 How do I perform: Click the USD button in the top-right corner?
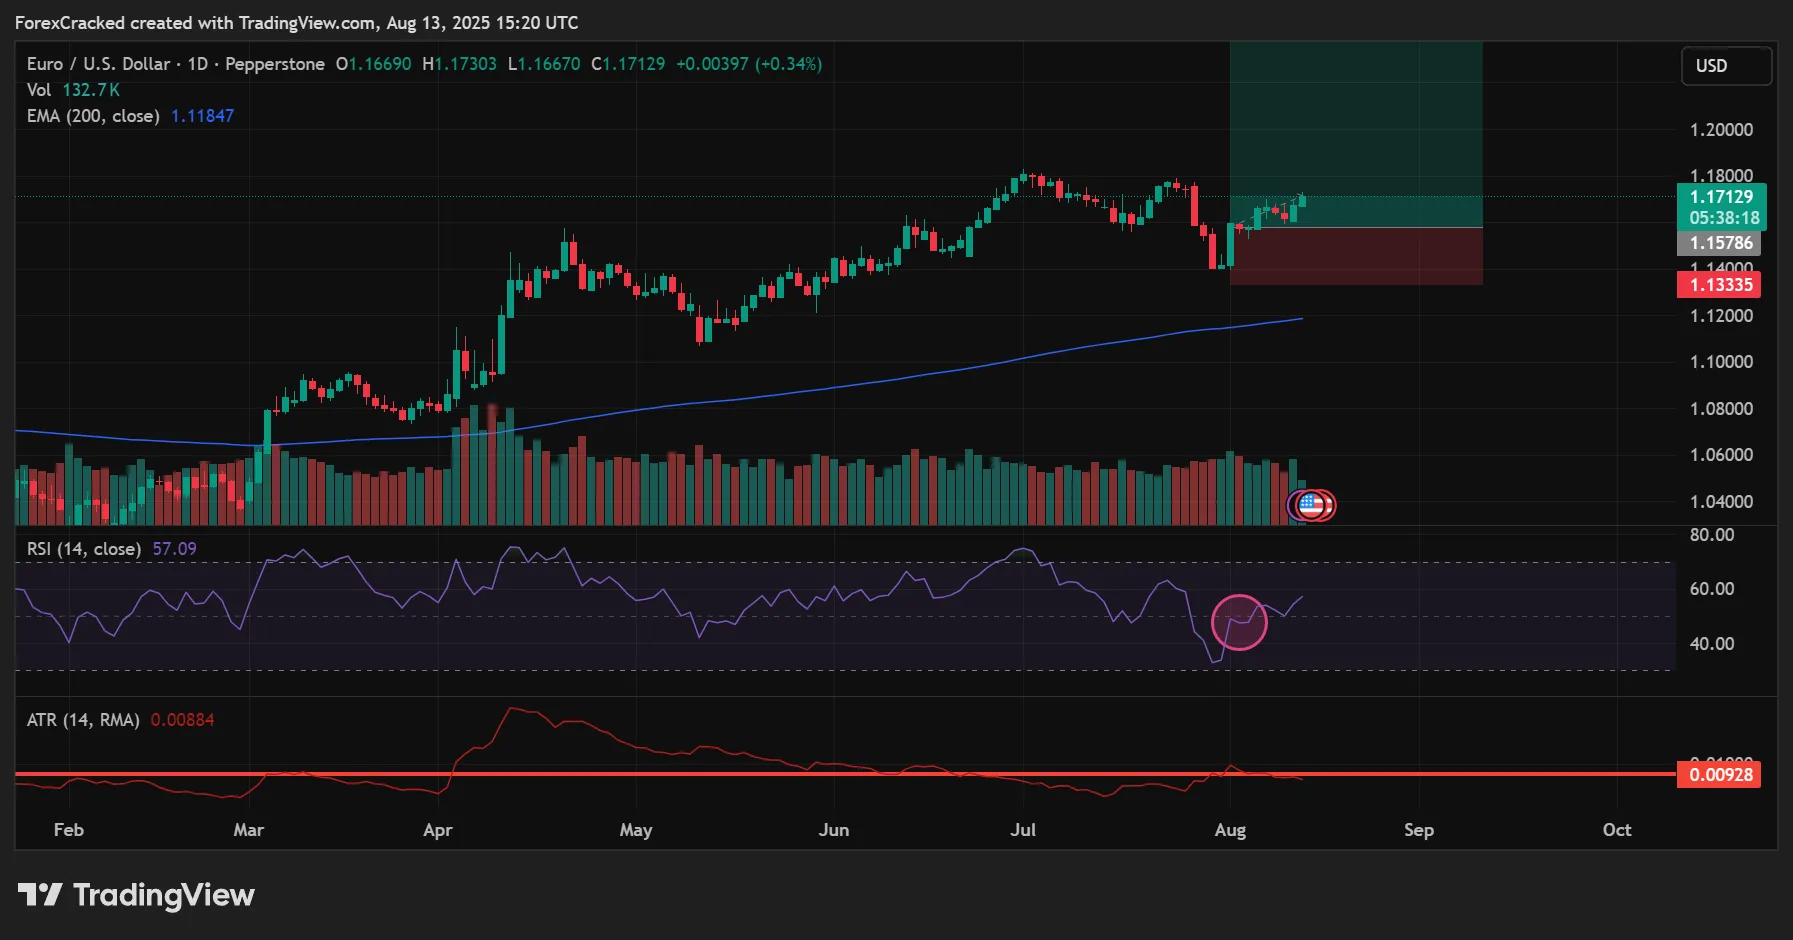coord(1725,65)
